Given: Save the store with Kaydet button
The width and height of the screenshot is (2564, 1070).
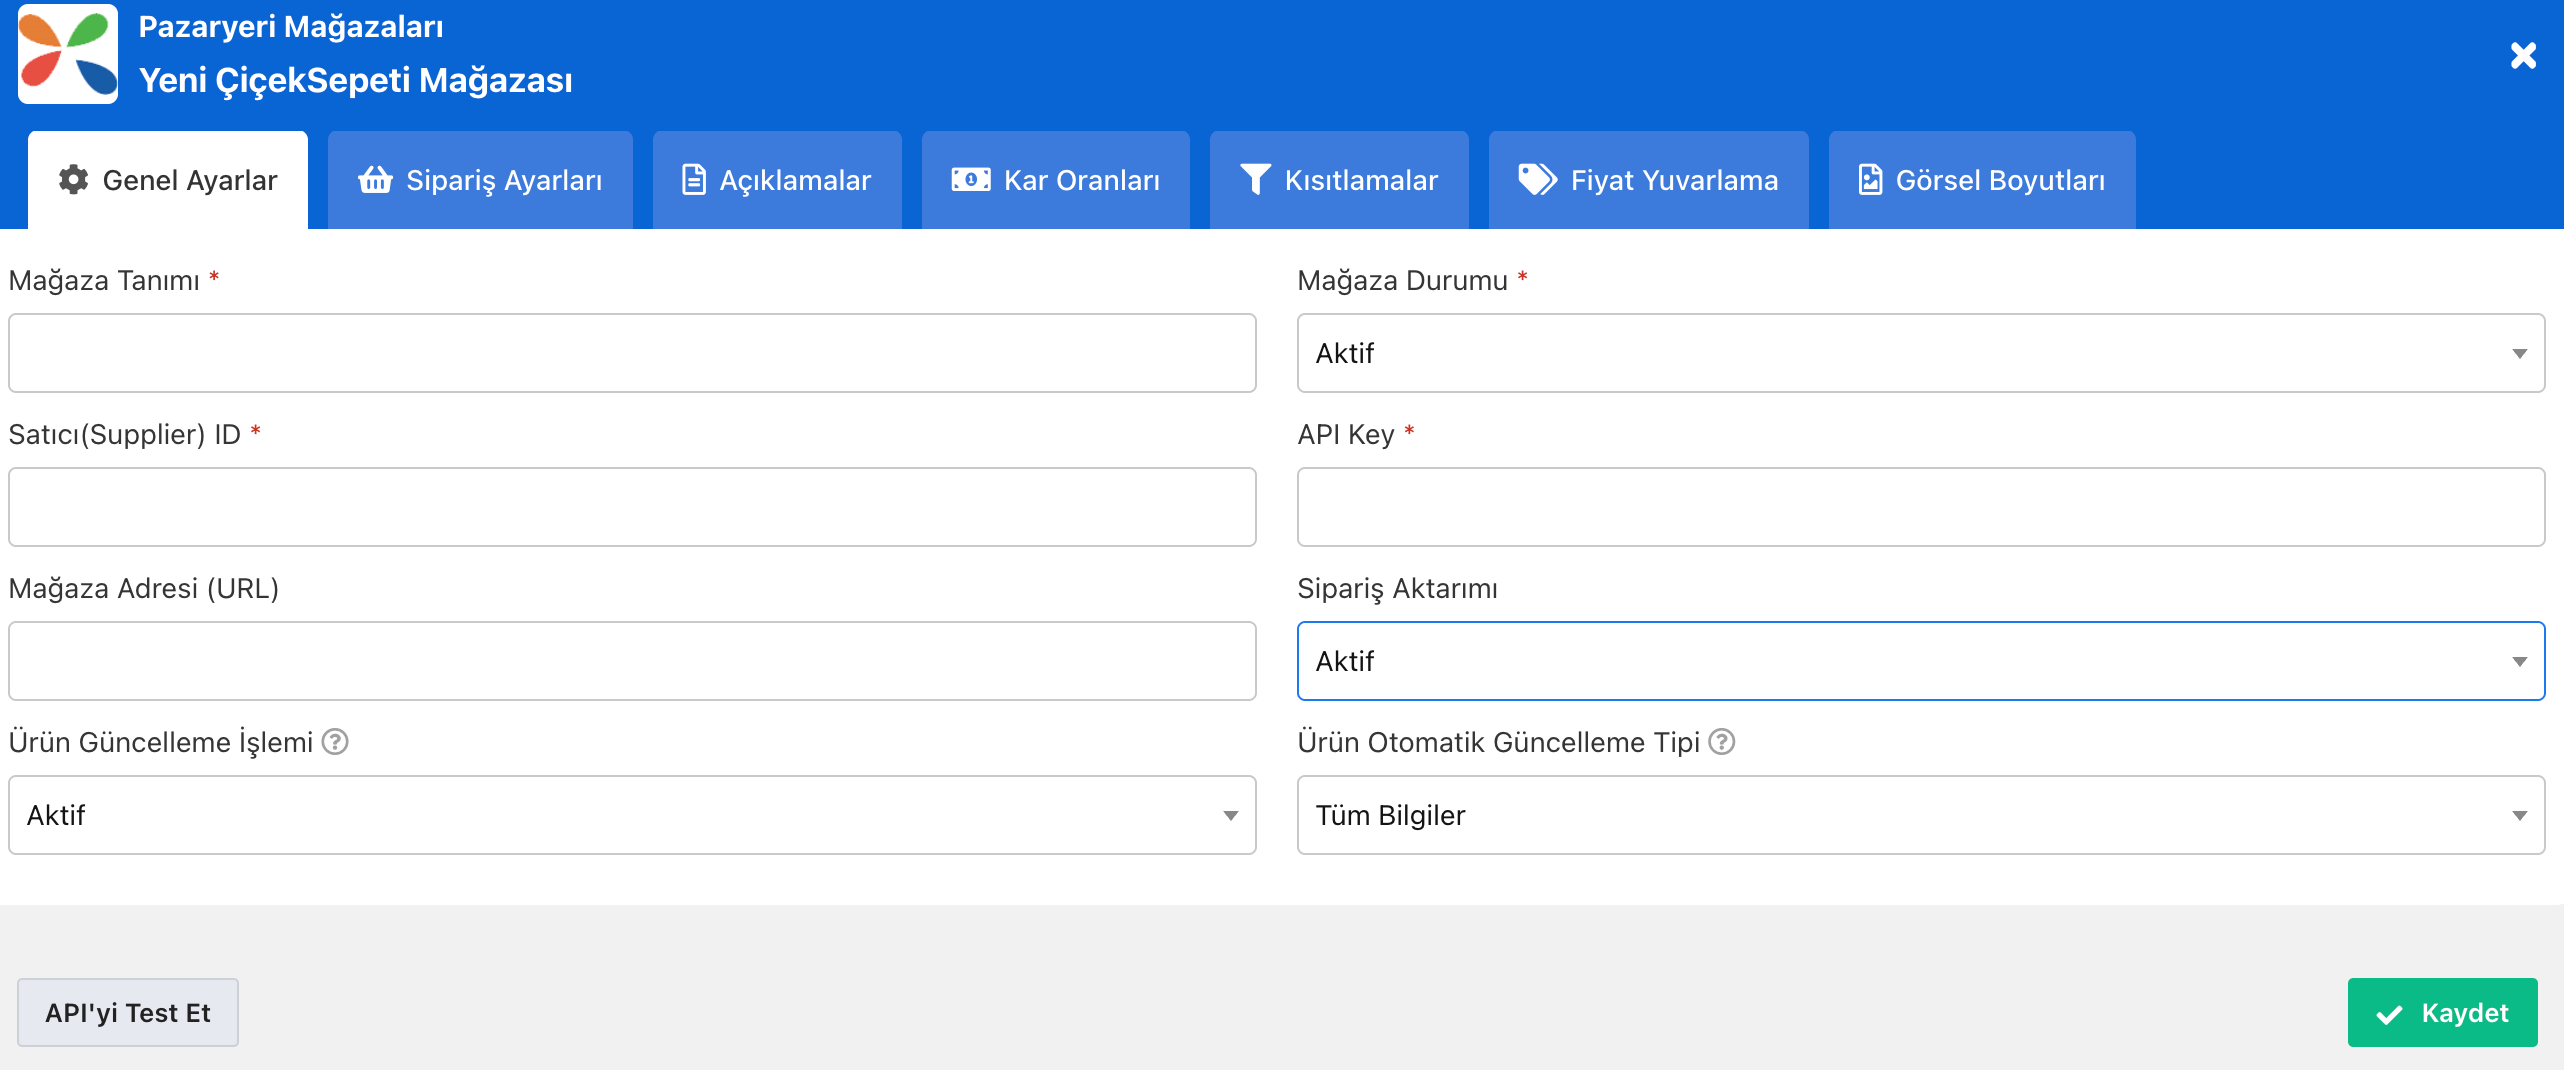Looking at the screenshot, I should pos(2442,1013).
